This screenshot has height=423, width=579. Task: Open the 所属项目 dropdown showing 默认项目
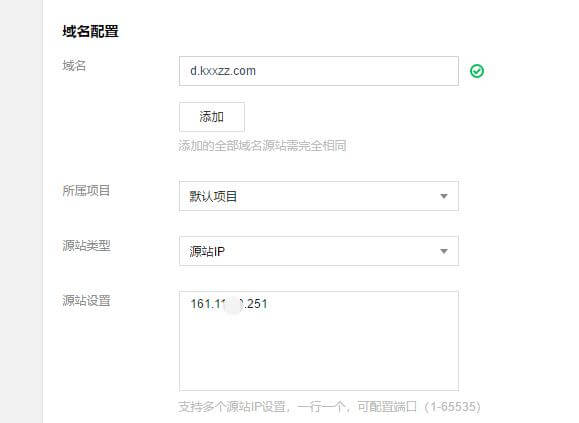coord(319,196)
